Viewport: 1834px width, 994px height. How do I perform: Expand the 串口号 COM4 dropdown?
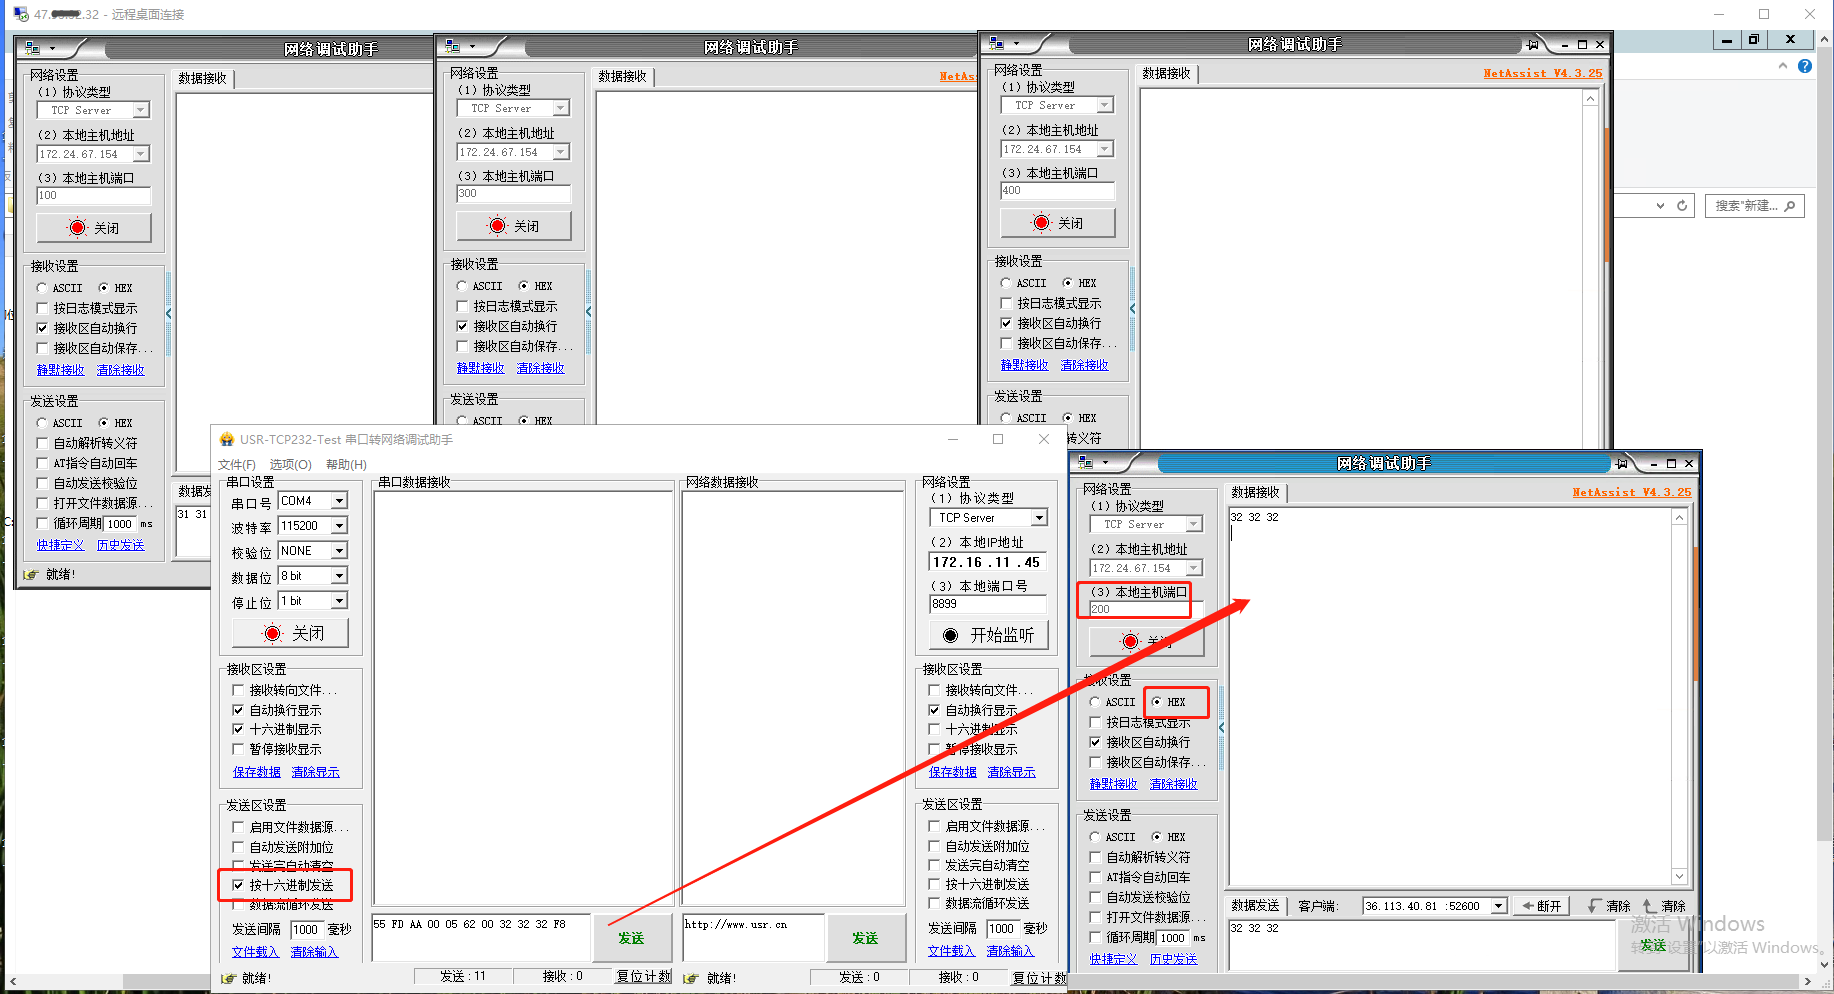tap(339, 501)
